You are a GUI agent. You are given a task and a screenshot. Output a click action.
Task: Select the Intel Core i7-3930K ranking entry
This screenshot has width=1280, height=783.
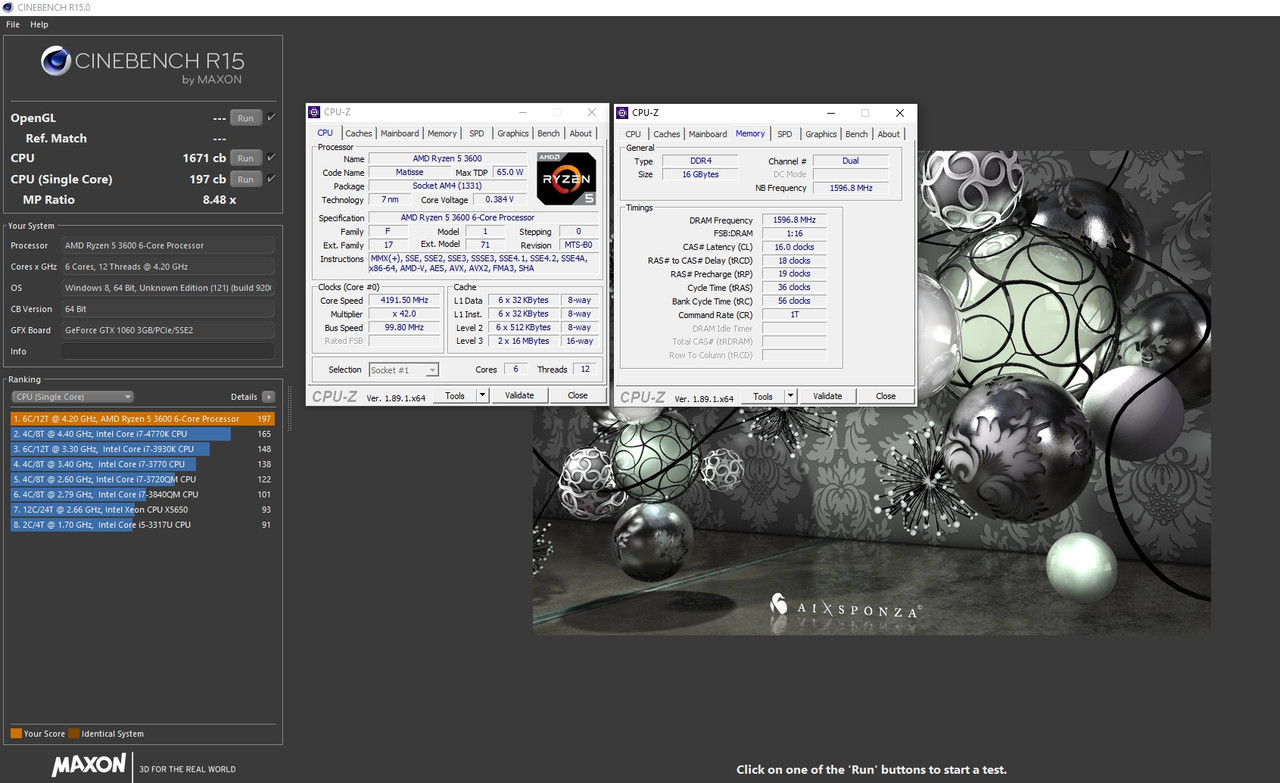coord(142,449)
